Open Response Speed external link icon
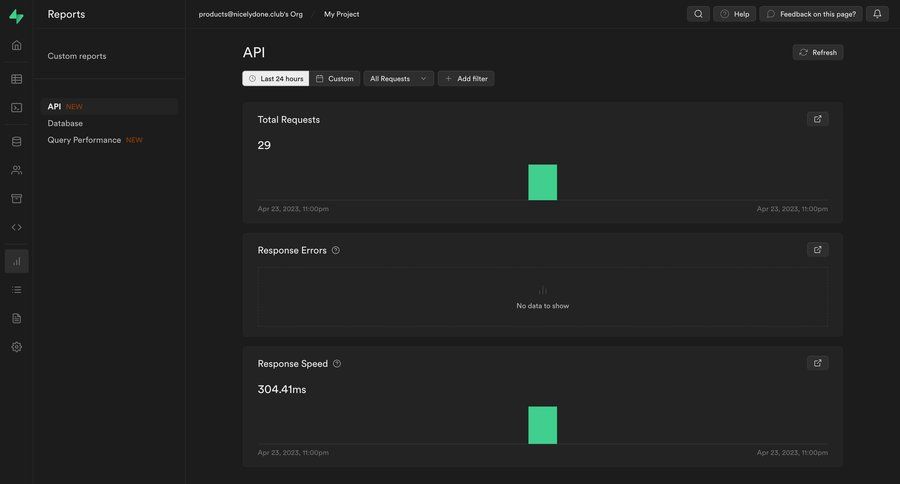The image size is (900, 484). (817, 363)
